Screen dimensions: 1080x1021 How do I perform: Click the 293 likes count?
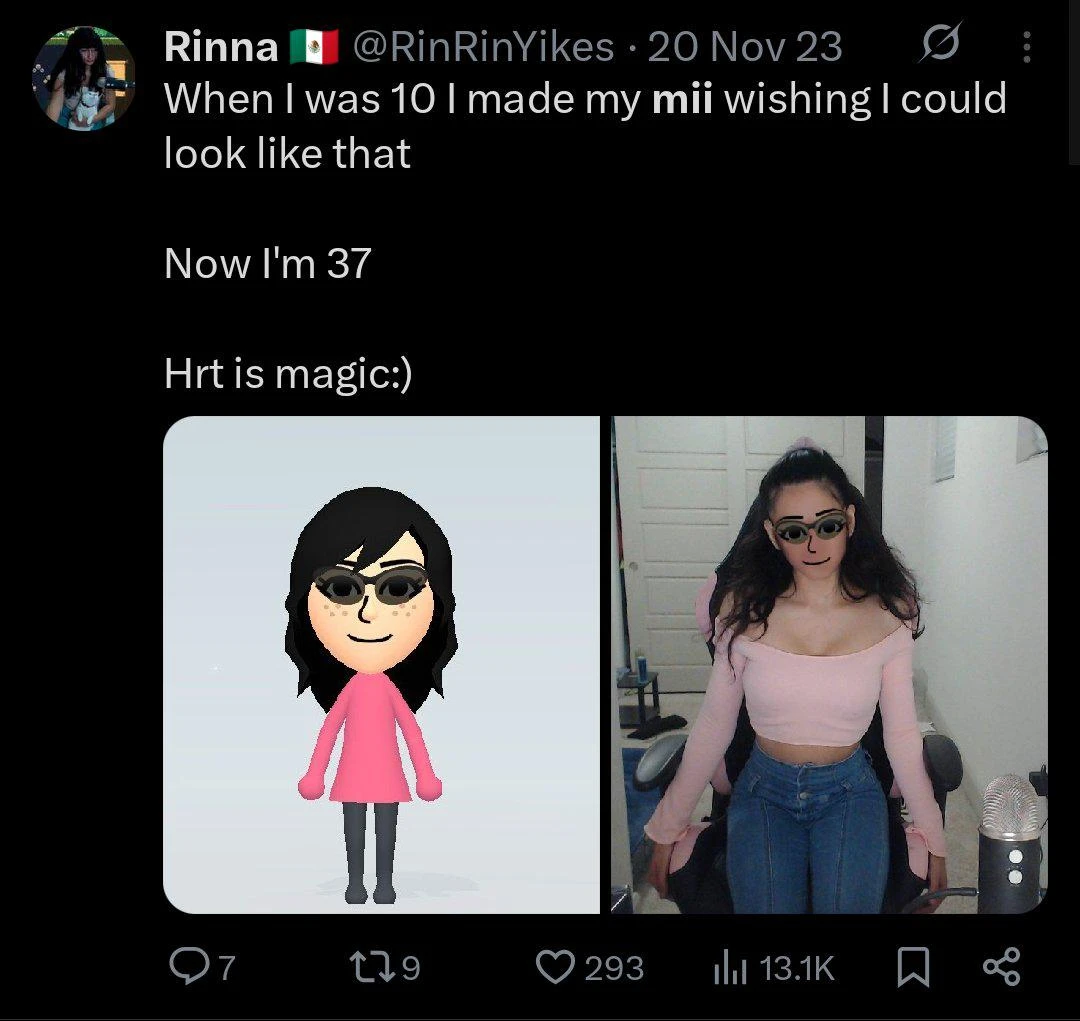[x=613, y=968]
